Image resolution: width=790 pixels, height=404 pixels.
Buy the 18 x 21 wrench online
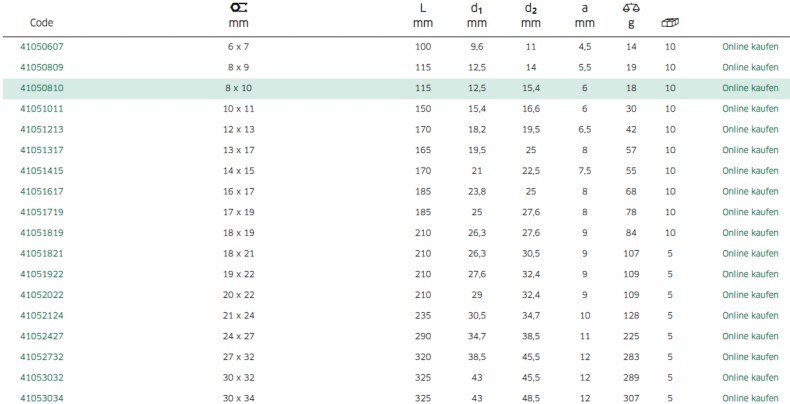(750, 253)
